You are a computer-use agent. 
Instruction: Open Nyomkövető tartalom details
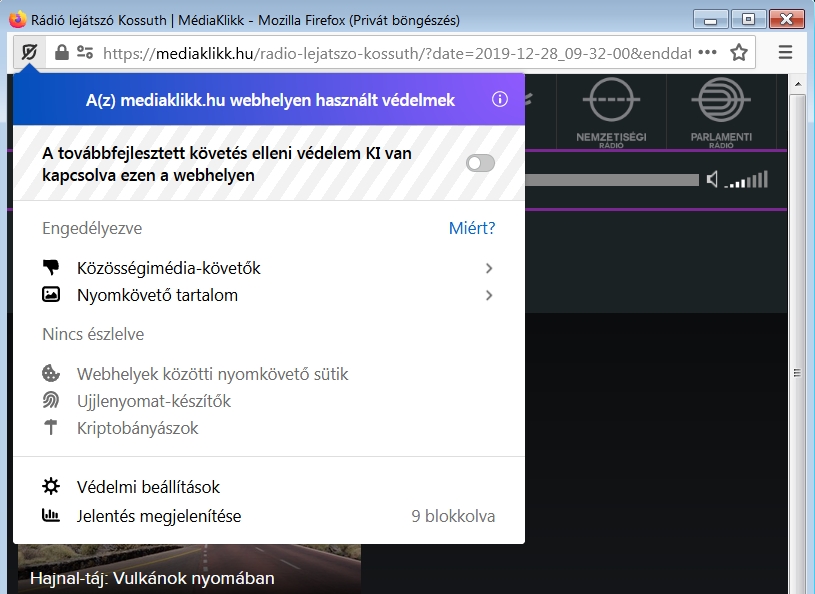pyautogui.click(x=269, y=295)
